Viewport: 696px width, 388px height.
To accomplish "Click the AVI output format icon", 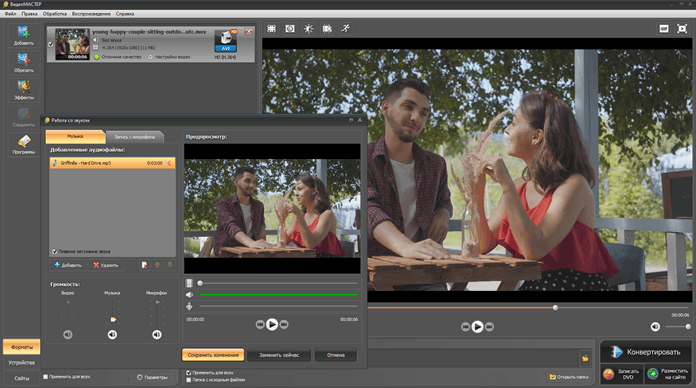I will tap(225, 41).
